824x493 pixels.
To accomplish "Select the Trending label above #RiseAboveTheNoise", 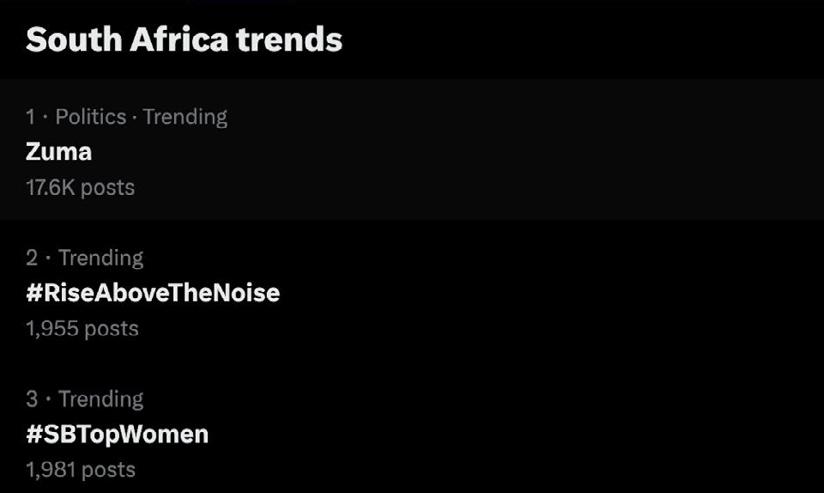I will coord(100,258).
